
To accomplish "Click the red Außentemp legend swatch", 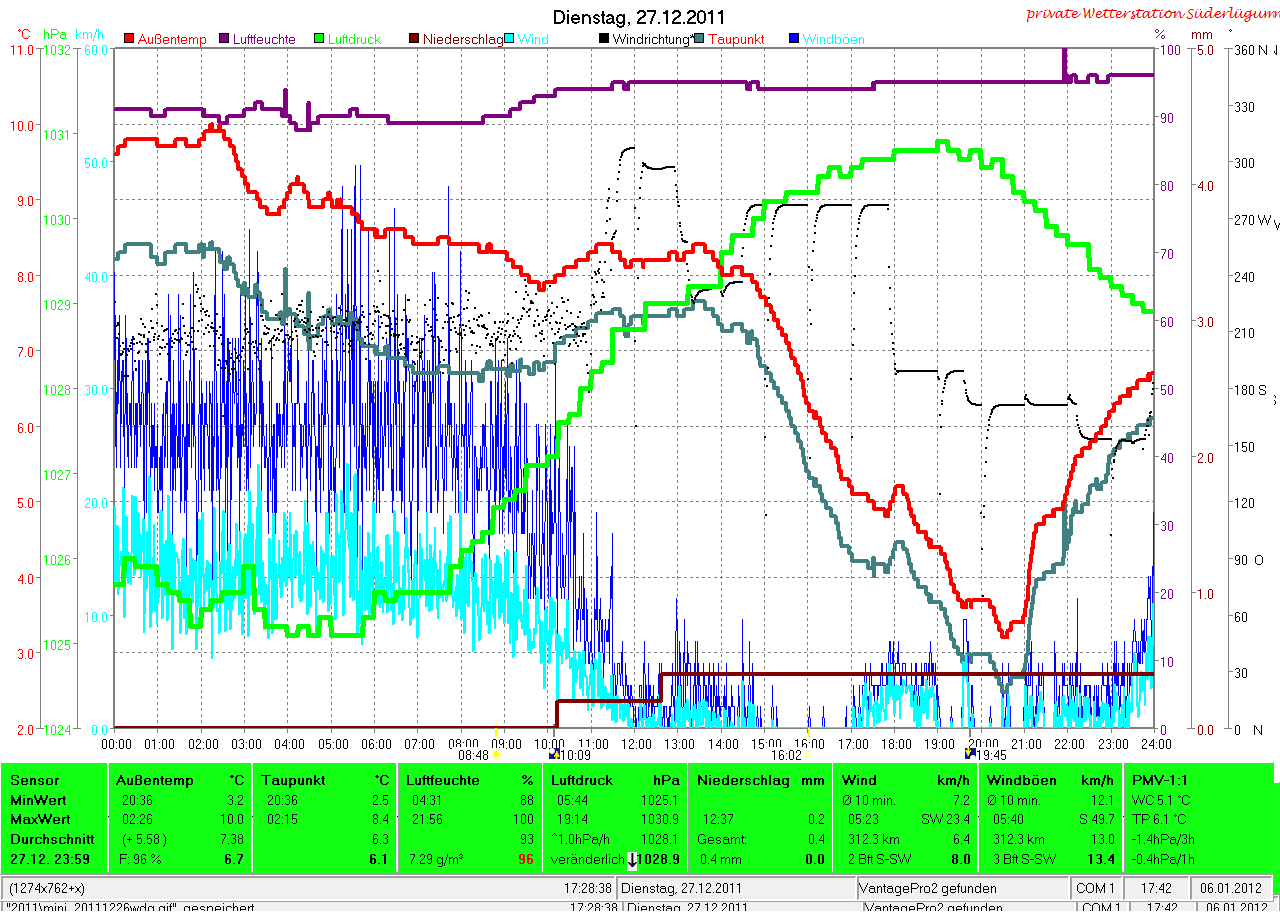I will tap(129, 39).
